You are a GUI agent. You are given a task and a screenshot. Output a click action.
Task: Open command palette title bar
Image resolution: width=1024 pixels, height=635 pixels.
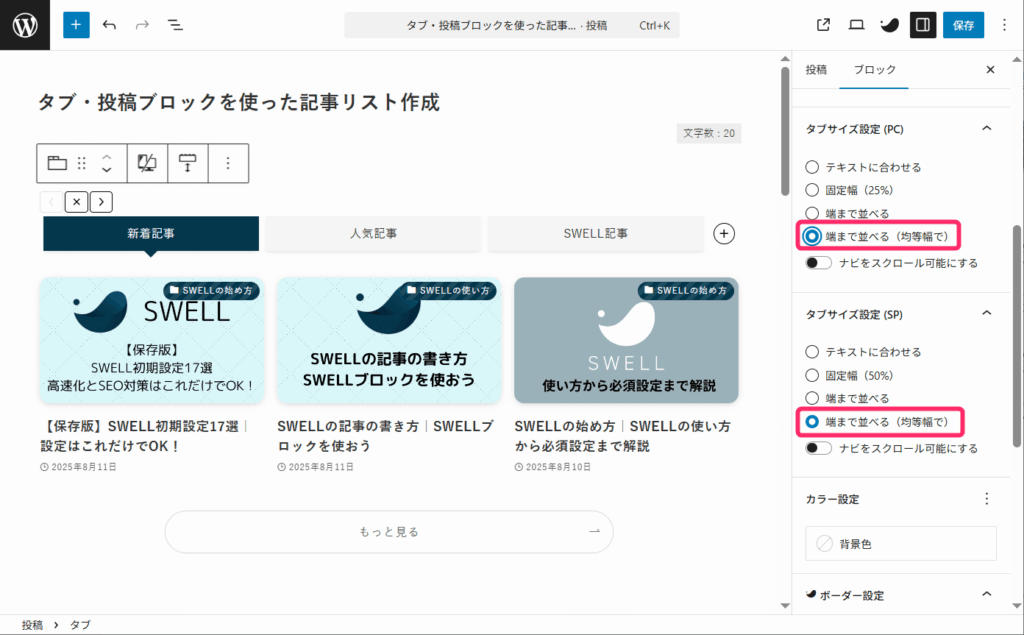pyautogui.click(x=512, y=25)
